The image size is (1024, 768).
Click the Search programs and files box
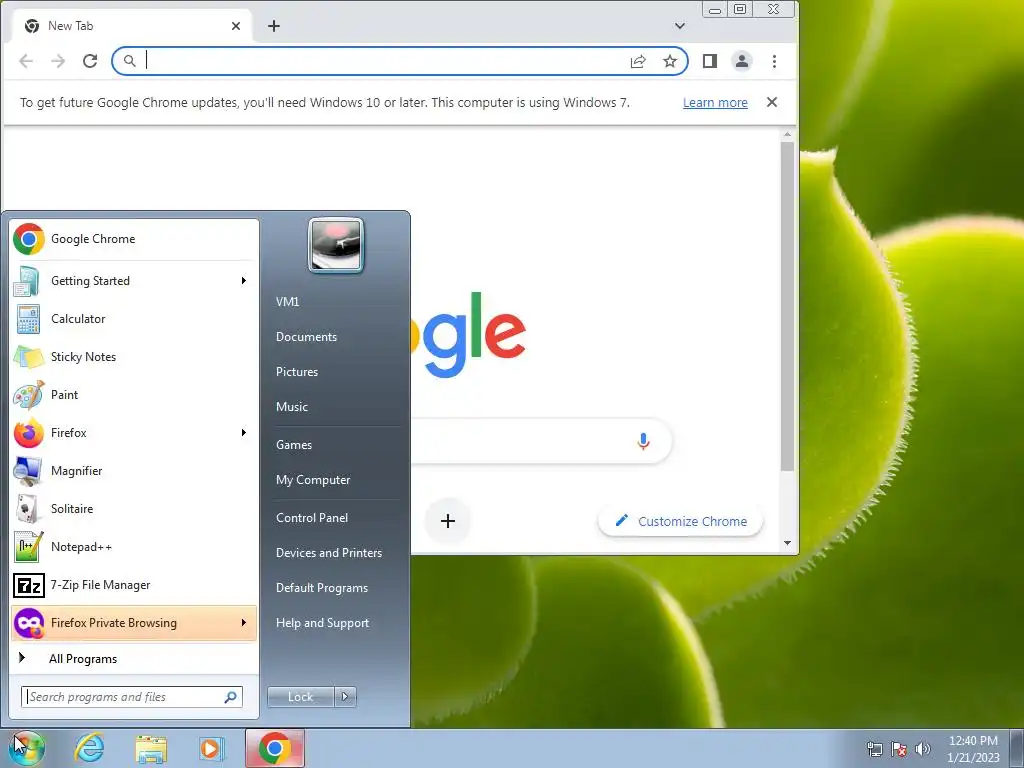[x=132, y=697]
